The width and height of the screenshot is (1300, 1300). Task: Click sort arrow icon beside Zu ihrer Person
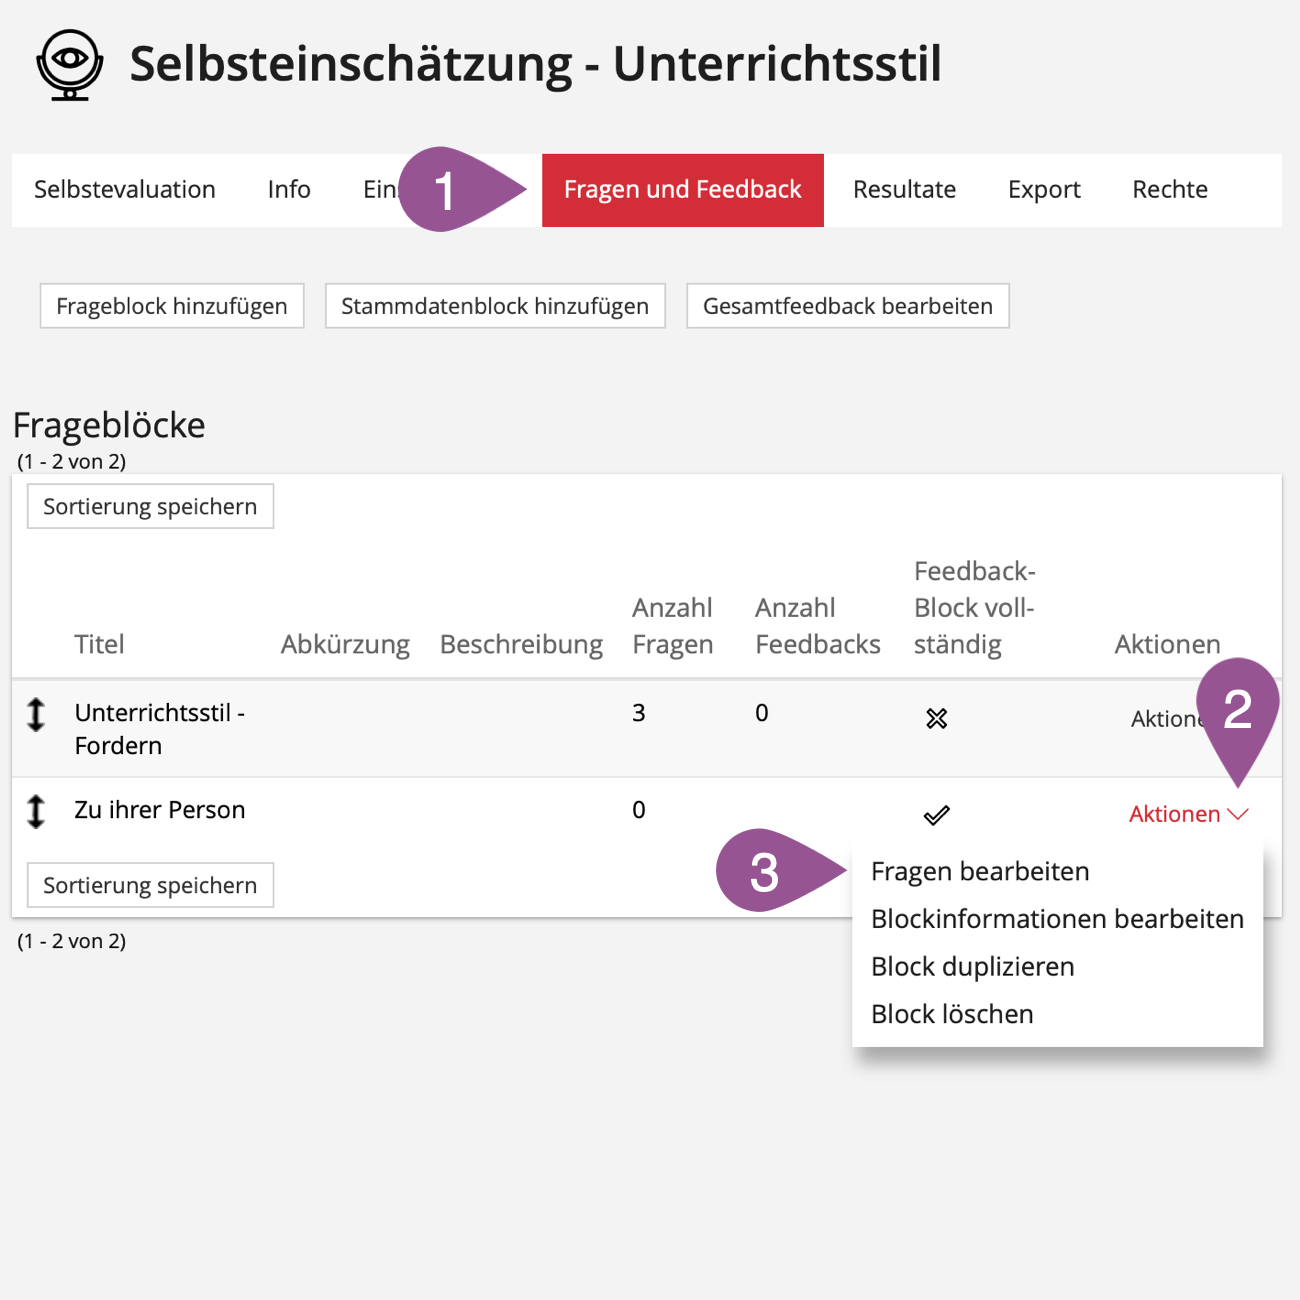click(36, 811)
